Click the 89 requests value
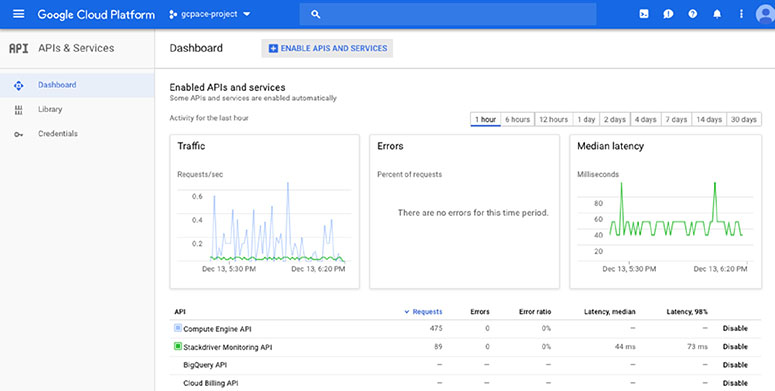775x391 pixels. 438,347
